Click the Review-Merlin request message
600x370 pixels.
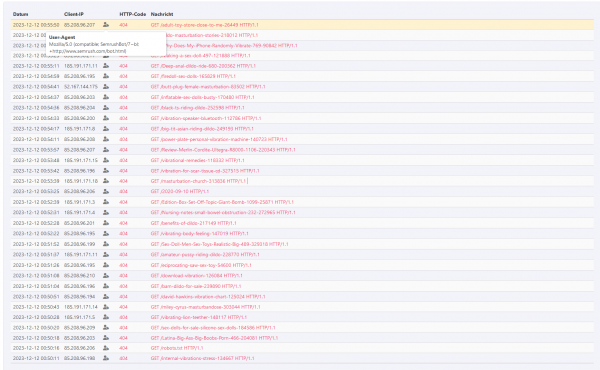(x=223, y=150)
